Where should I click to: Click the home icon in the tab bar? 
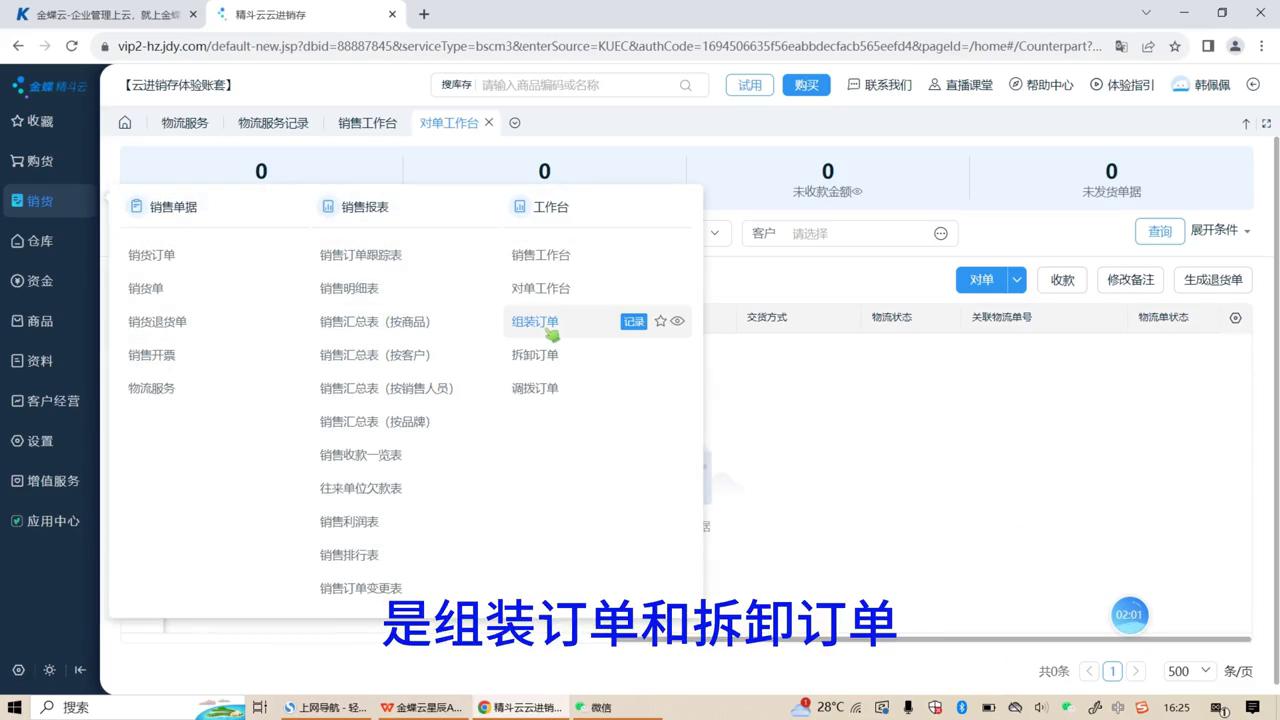(124, 122)
